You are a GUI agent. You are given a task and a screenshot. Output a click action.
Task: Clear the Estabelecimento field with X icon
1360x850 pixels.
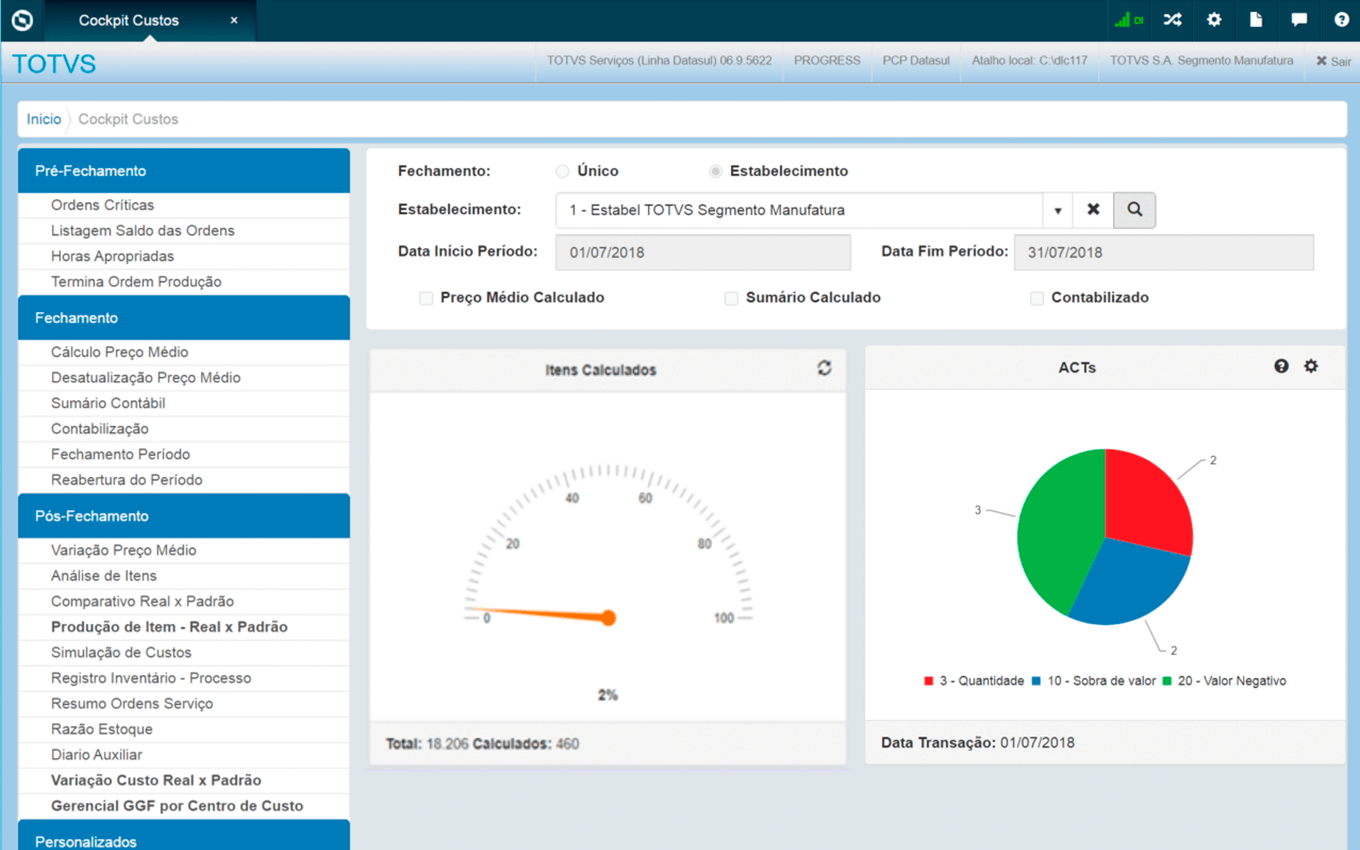click(x=1093, y=210)
